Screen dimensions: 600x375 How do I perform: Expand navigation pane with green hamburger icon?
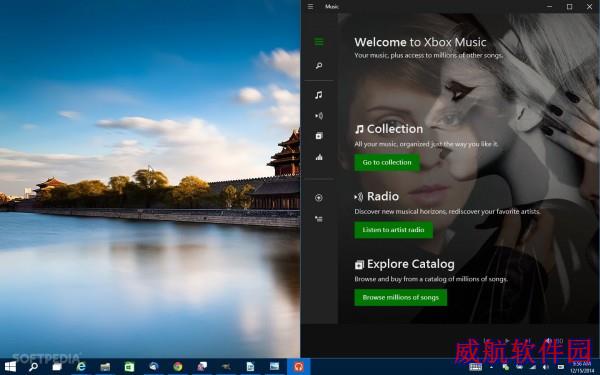point(319,42)
